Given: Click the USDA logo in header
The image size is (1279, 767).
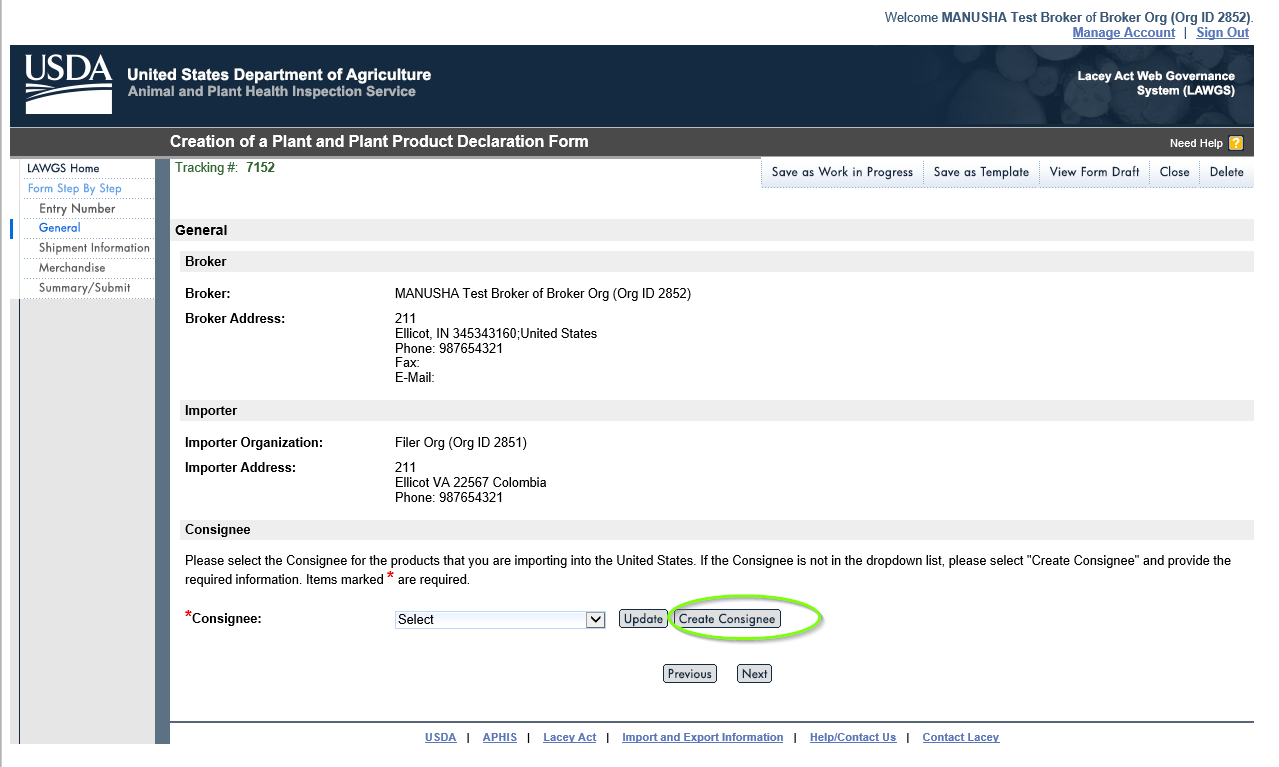Looking at the screenshot, I should (68, 84).
